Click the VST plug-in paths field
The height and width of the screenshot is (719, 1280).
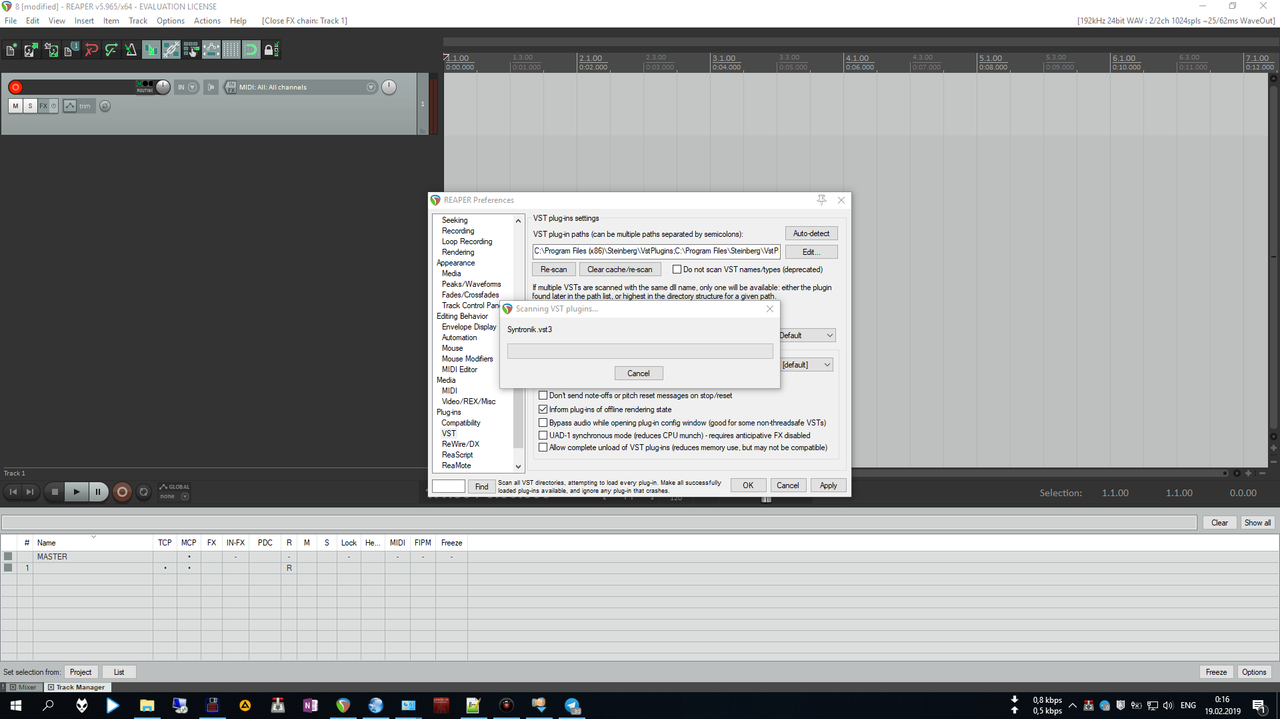656,251
